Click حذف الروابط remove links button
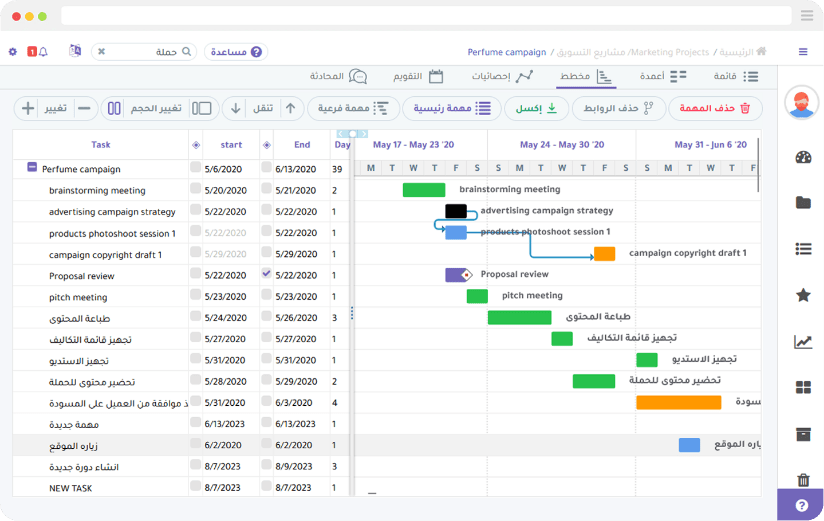The image size is (824, 521). coord(618,108)
